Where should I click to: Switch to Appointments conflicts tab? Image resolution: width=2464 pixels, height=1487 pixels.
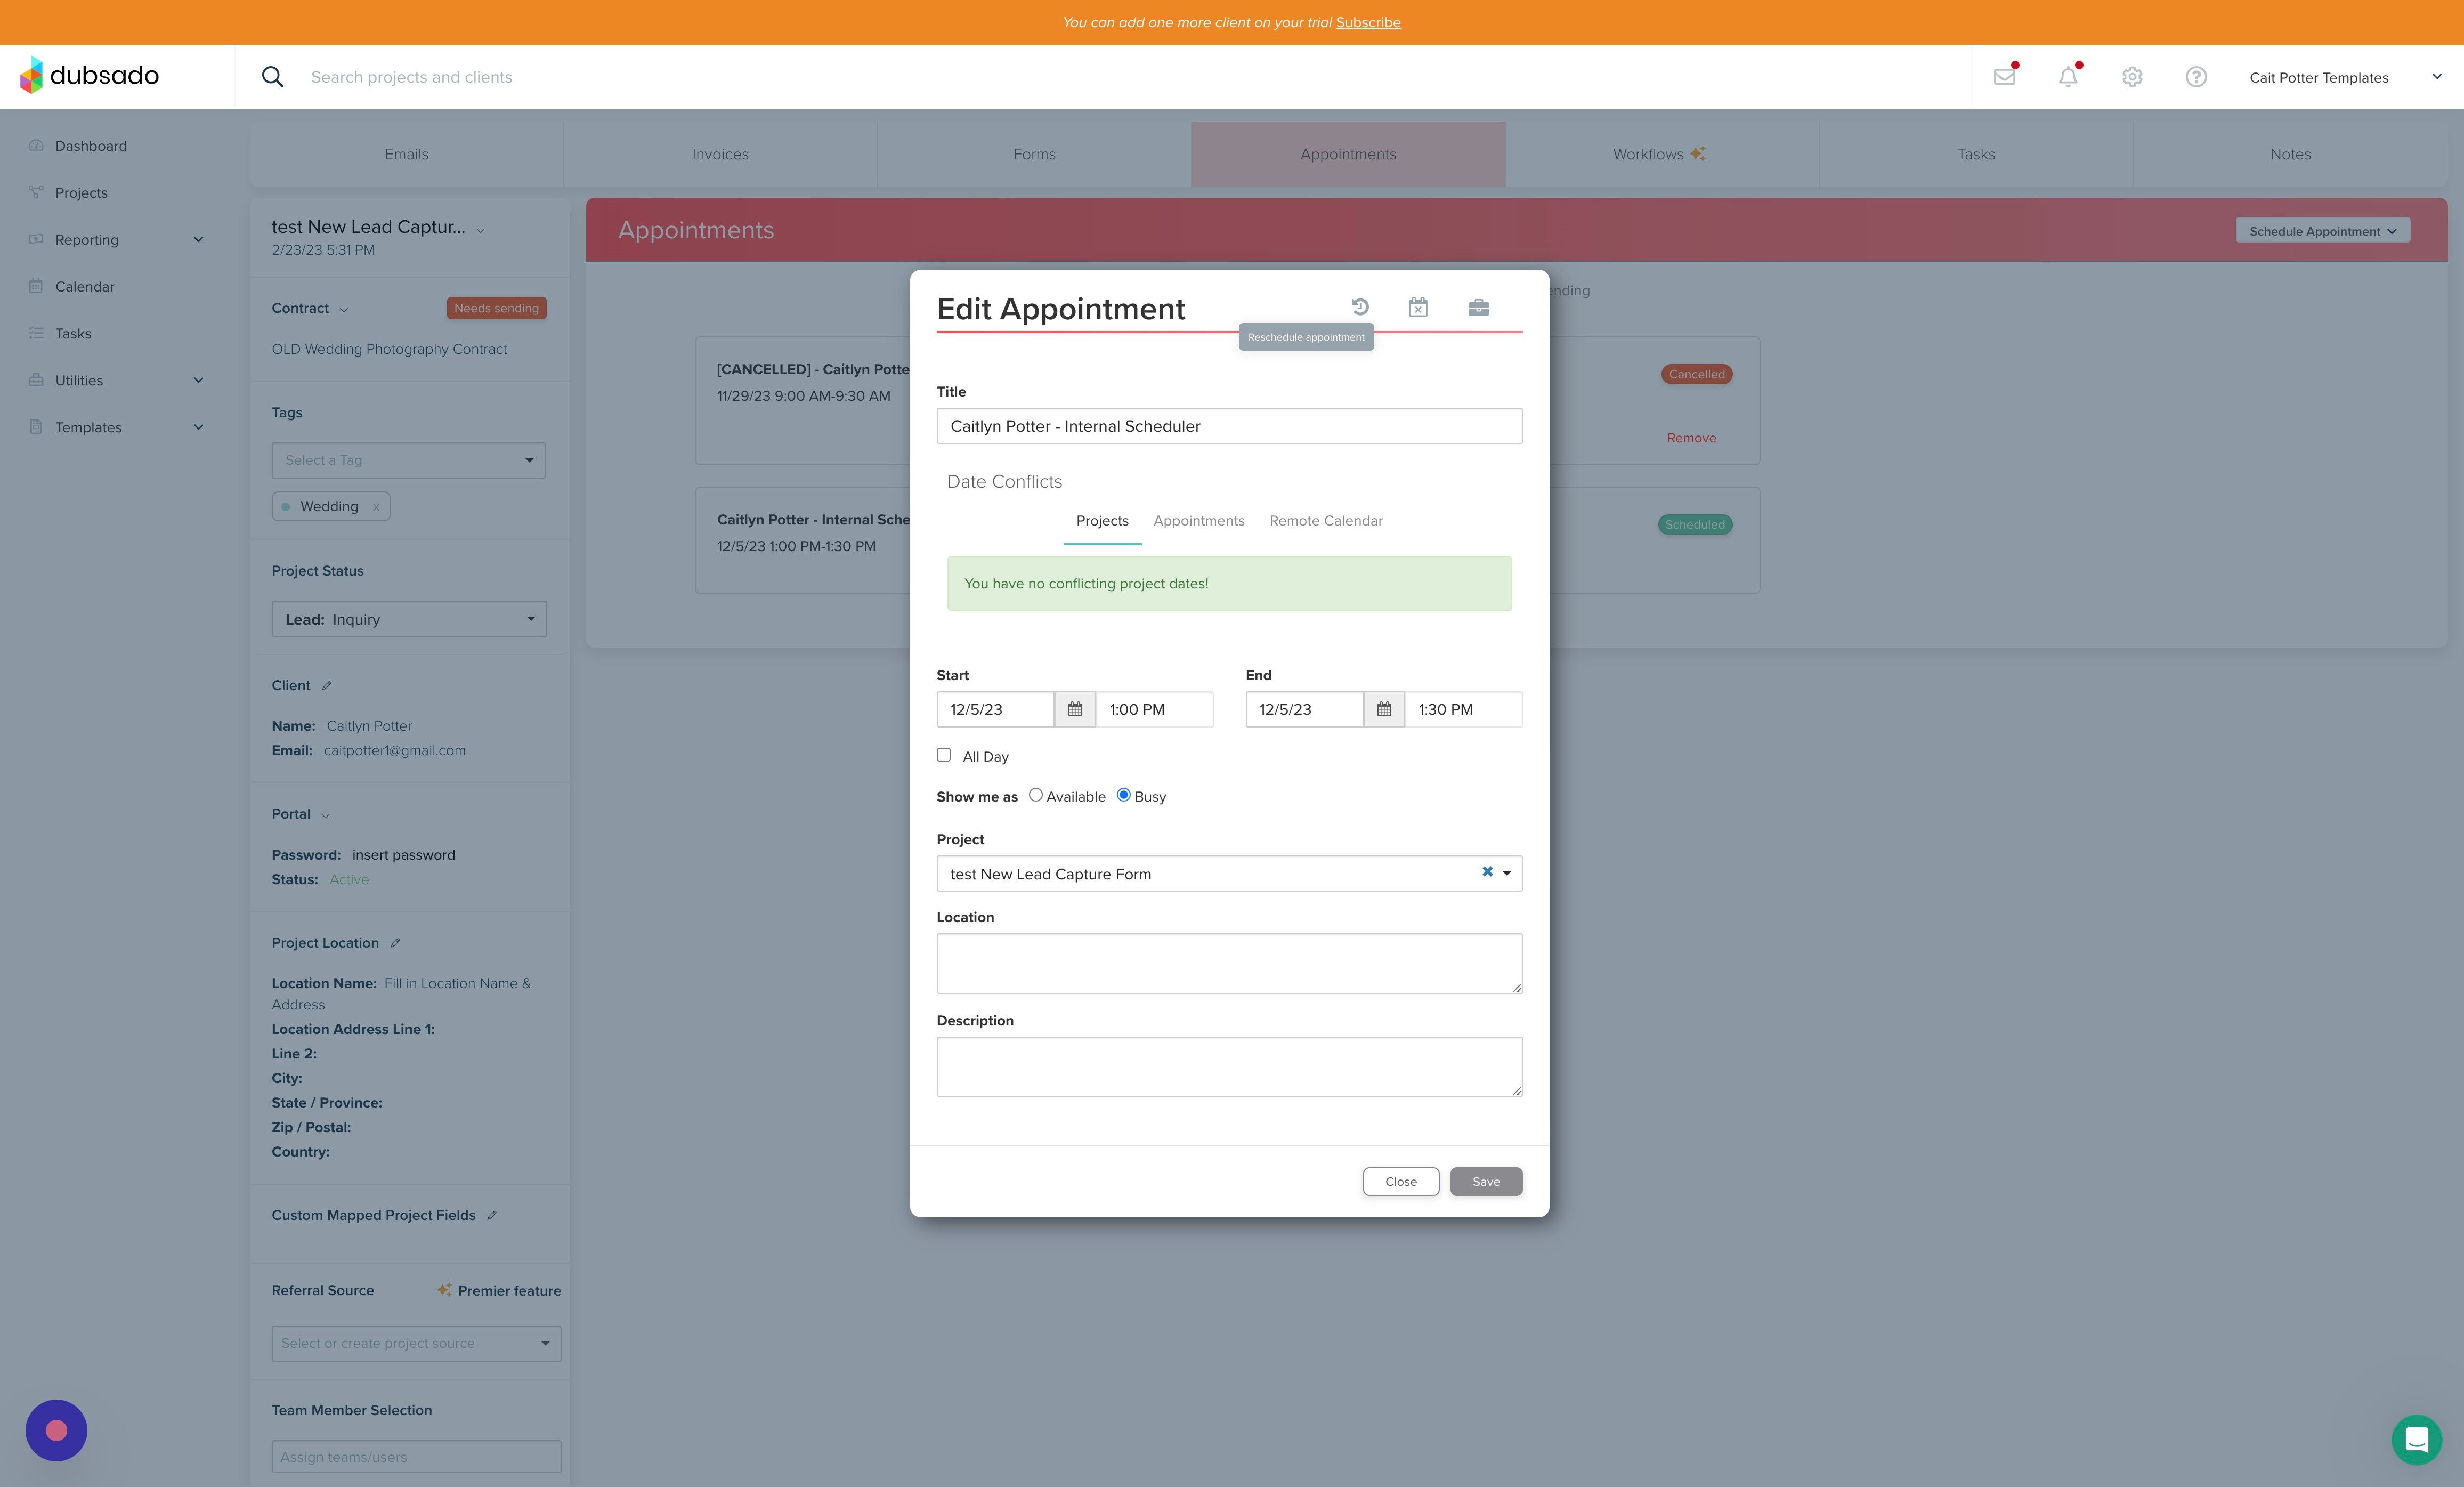[x=1198, y=521]
